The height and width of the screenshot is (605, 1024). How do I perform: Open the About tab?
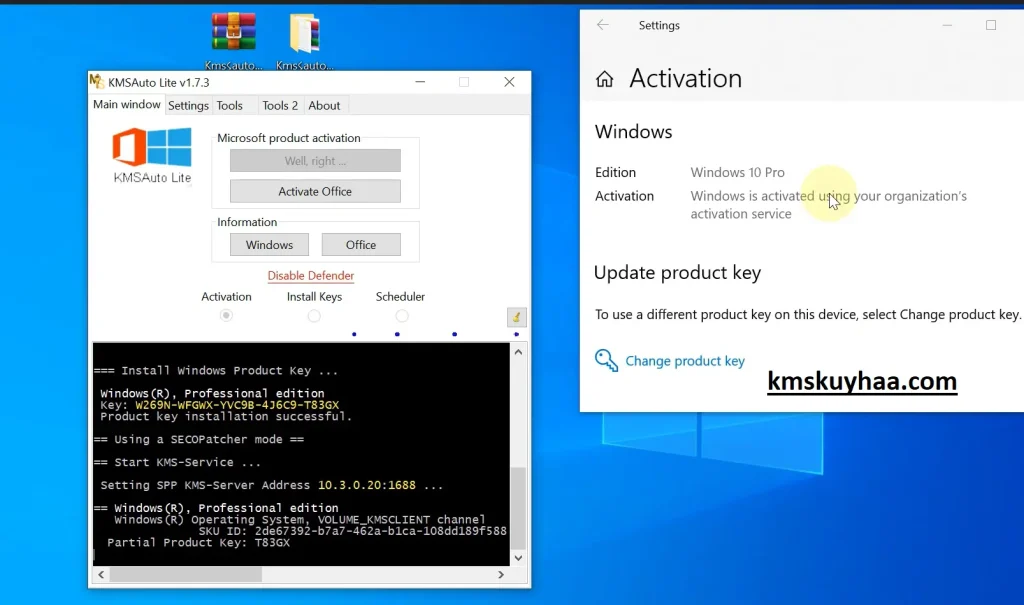(x=324, y=105)
